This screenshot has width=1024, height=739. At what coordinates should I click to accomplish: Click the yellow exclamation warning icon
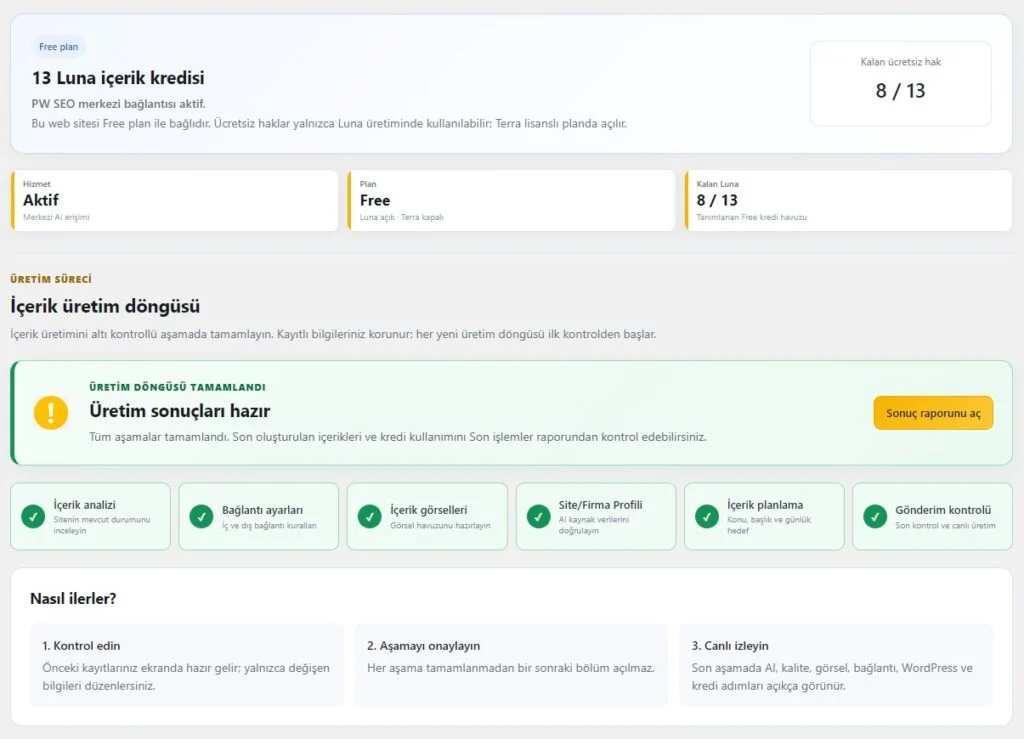tap(51, 413)
